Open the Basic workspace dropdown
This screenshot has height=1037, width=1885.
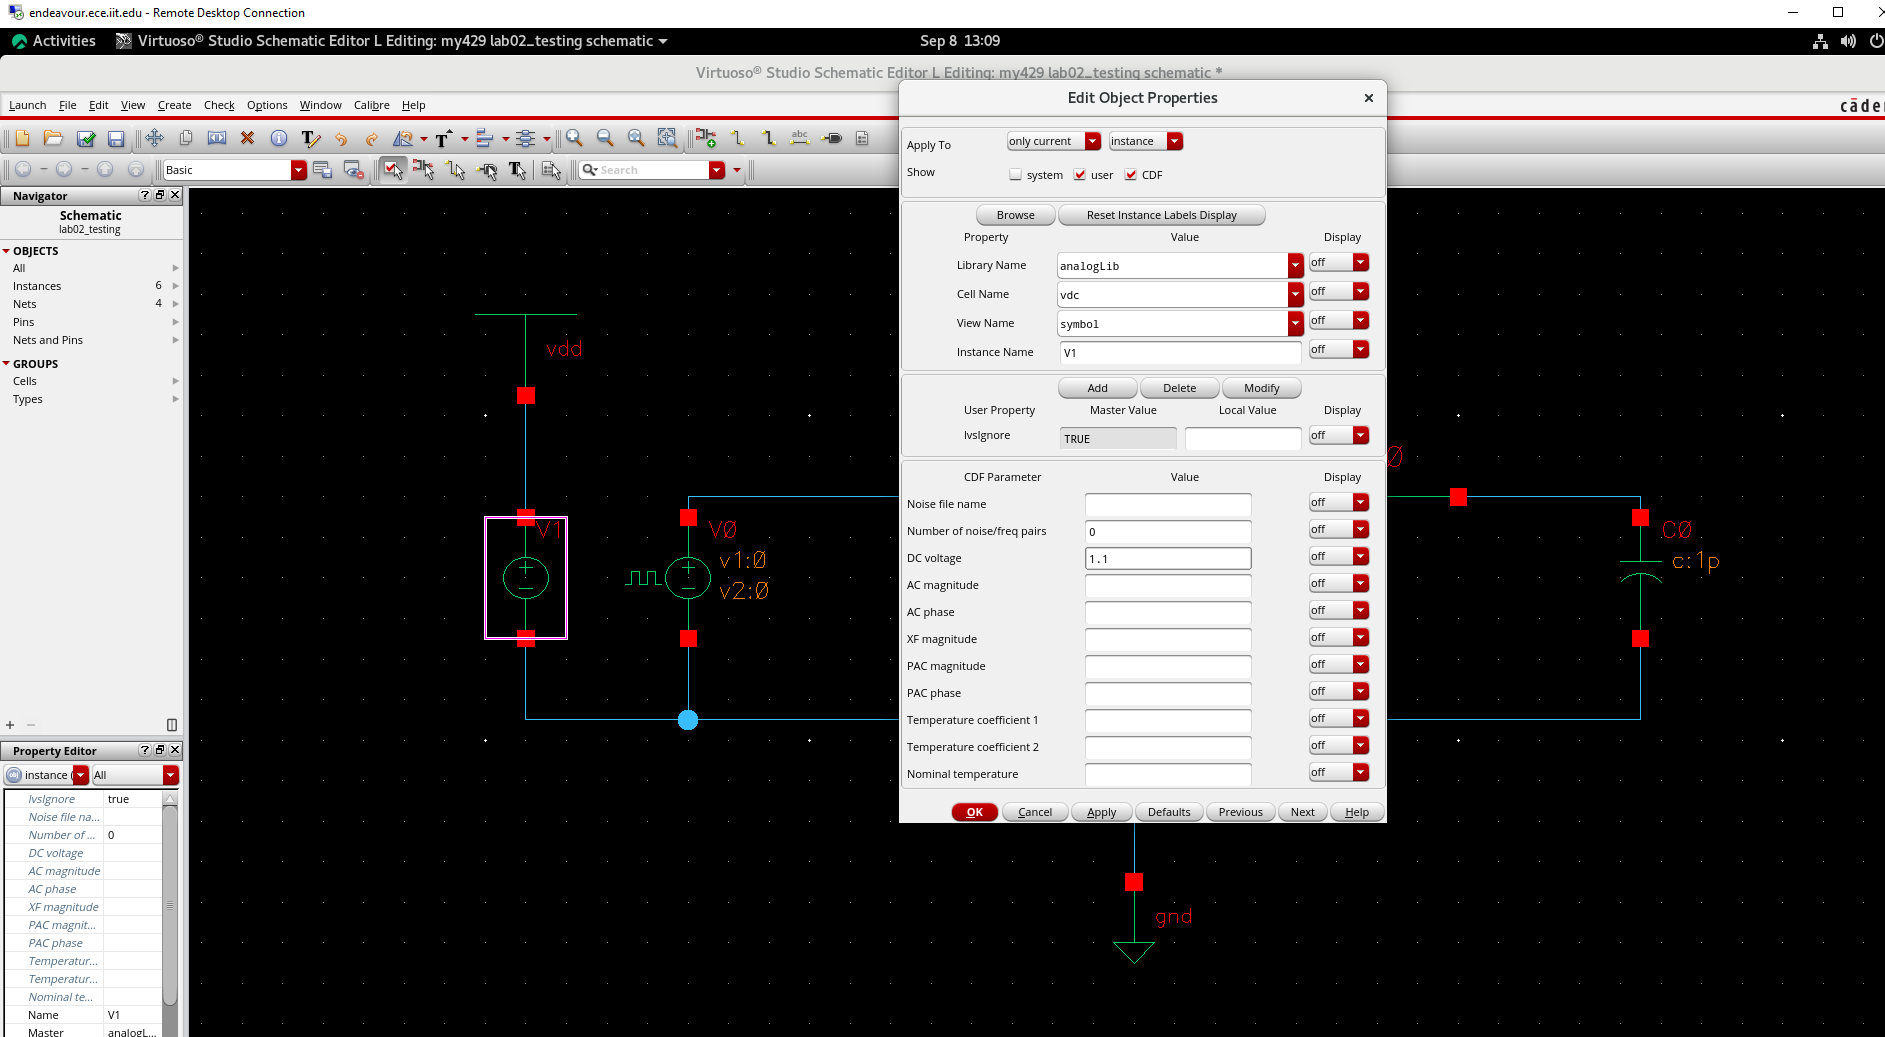299,170
